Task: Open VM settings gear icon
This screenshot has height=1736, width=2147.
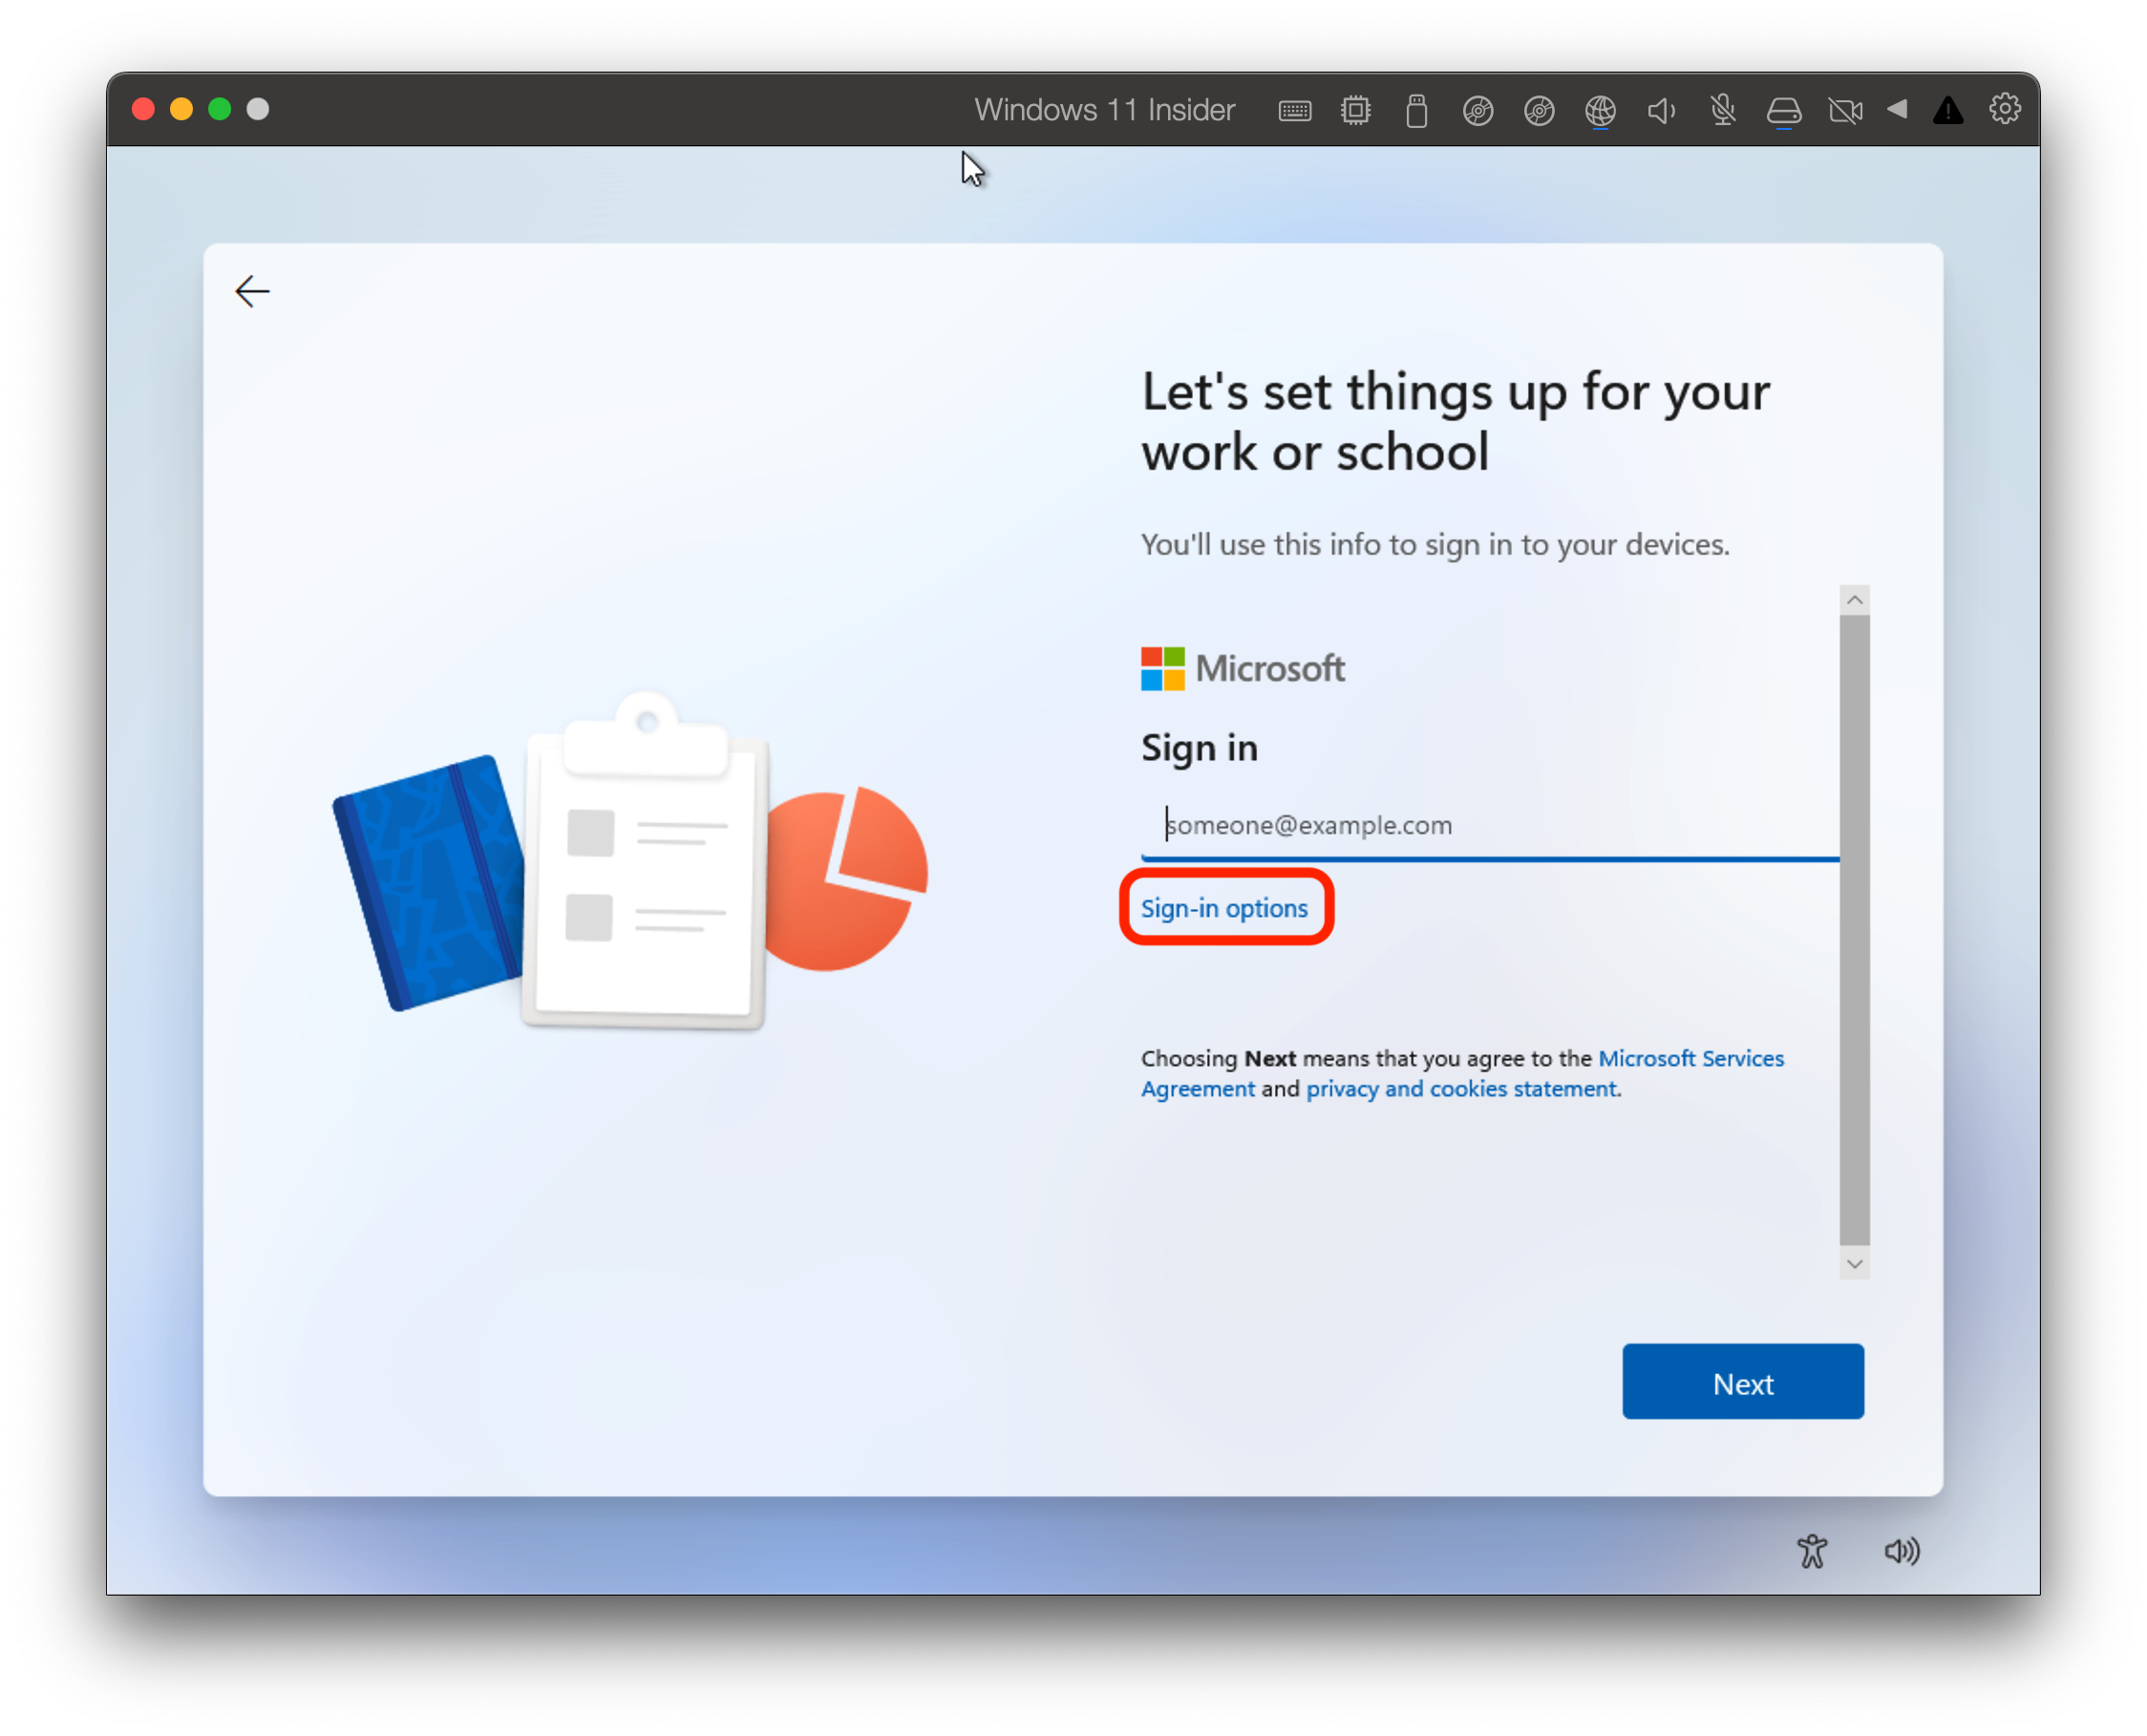Action: pyautogui.click(x=2004, y=108)
